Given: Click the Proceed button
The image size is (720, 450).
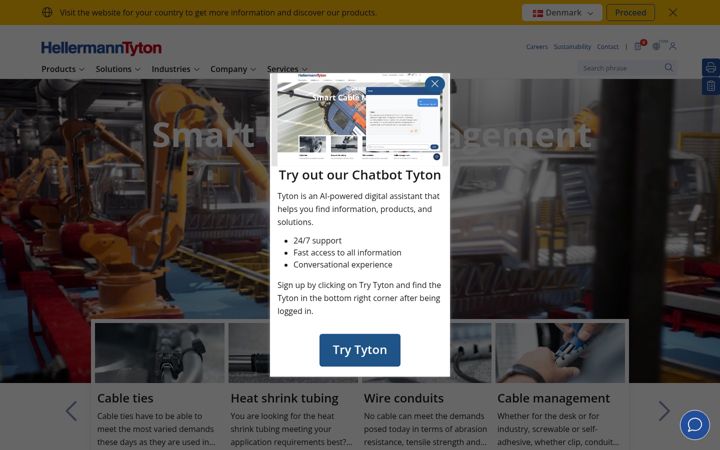Looking at the screenshot, I should tap(630, 12).
